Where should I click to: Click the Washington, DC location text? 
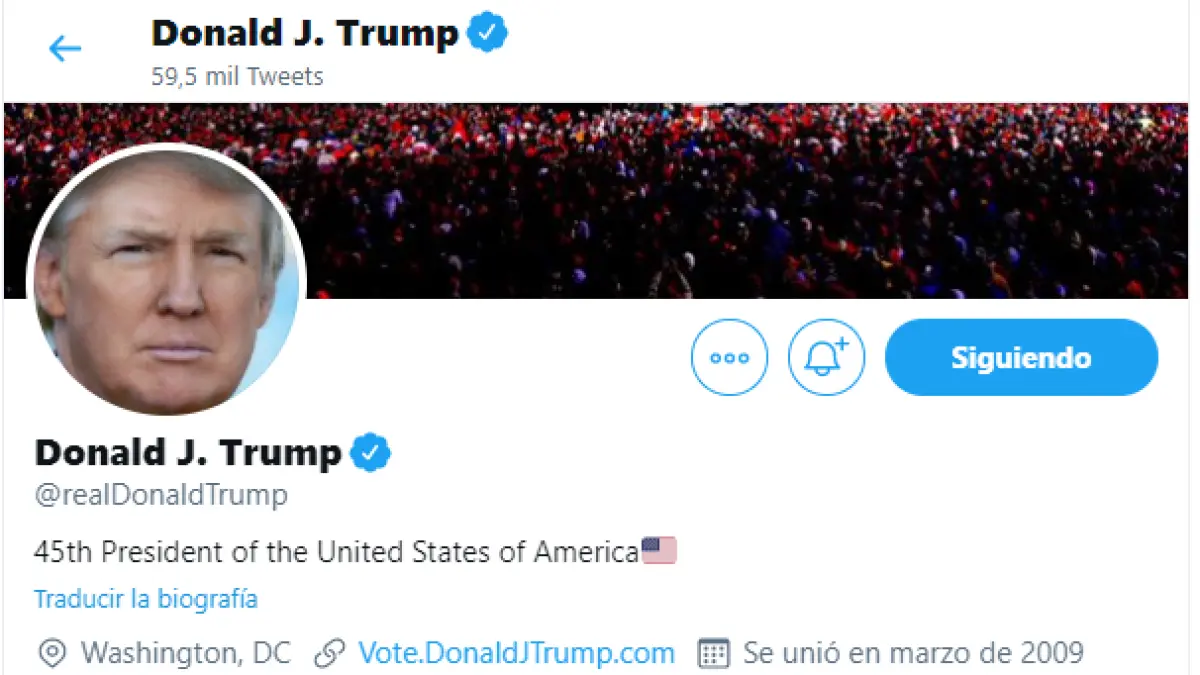click(186, 654)
